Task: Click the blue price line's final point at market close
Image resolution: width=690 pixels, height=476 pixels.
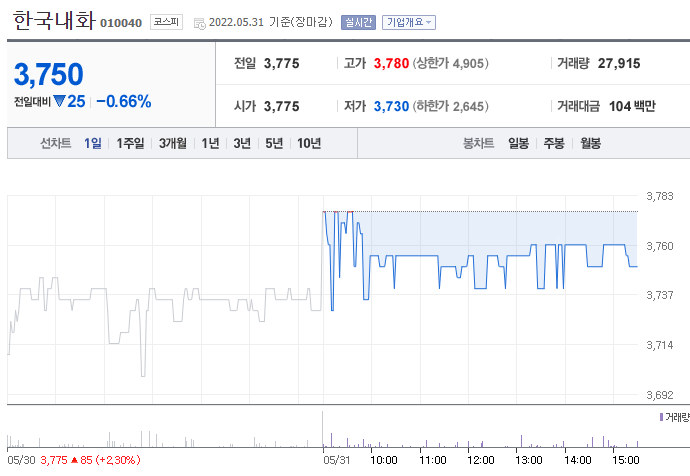Action: [x=636, y=266]
